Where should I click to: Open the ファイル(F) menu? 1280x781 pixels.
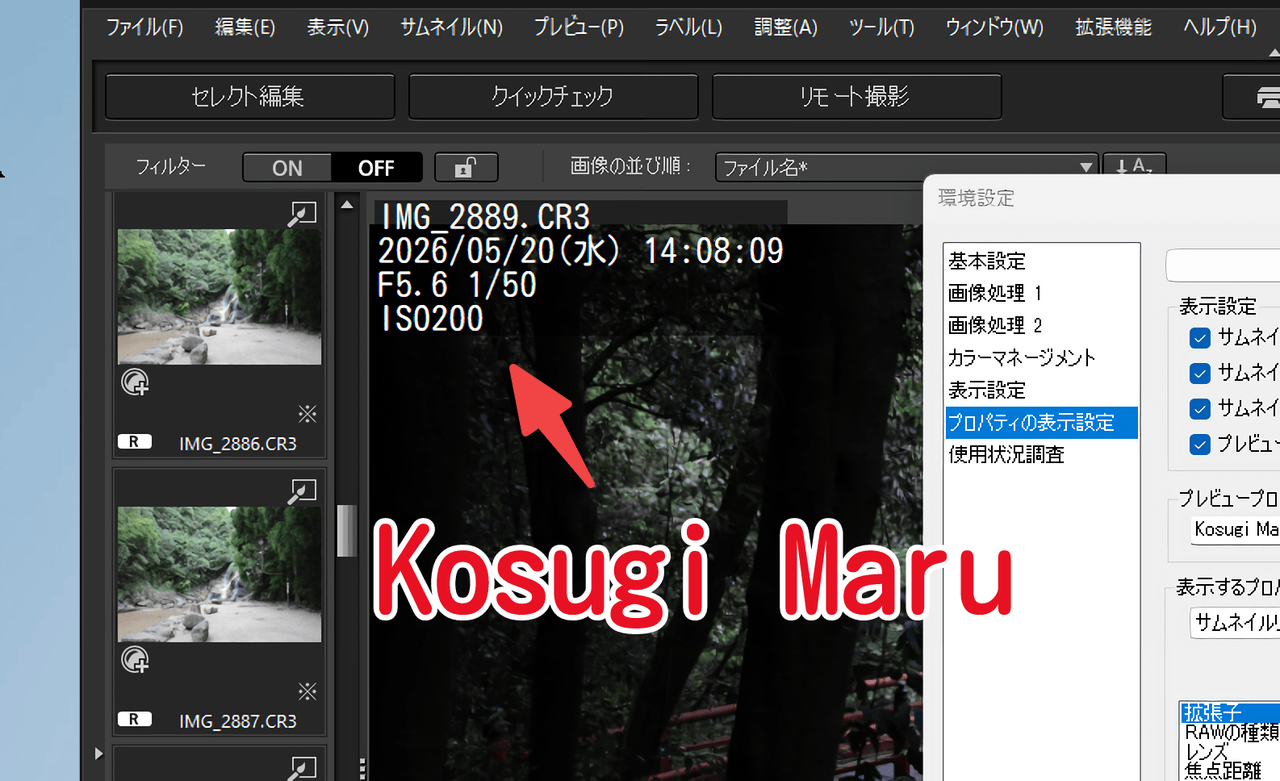(145, 27)
